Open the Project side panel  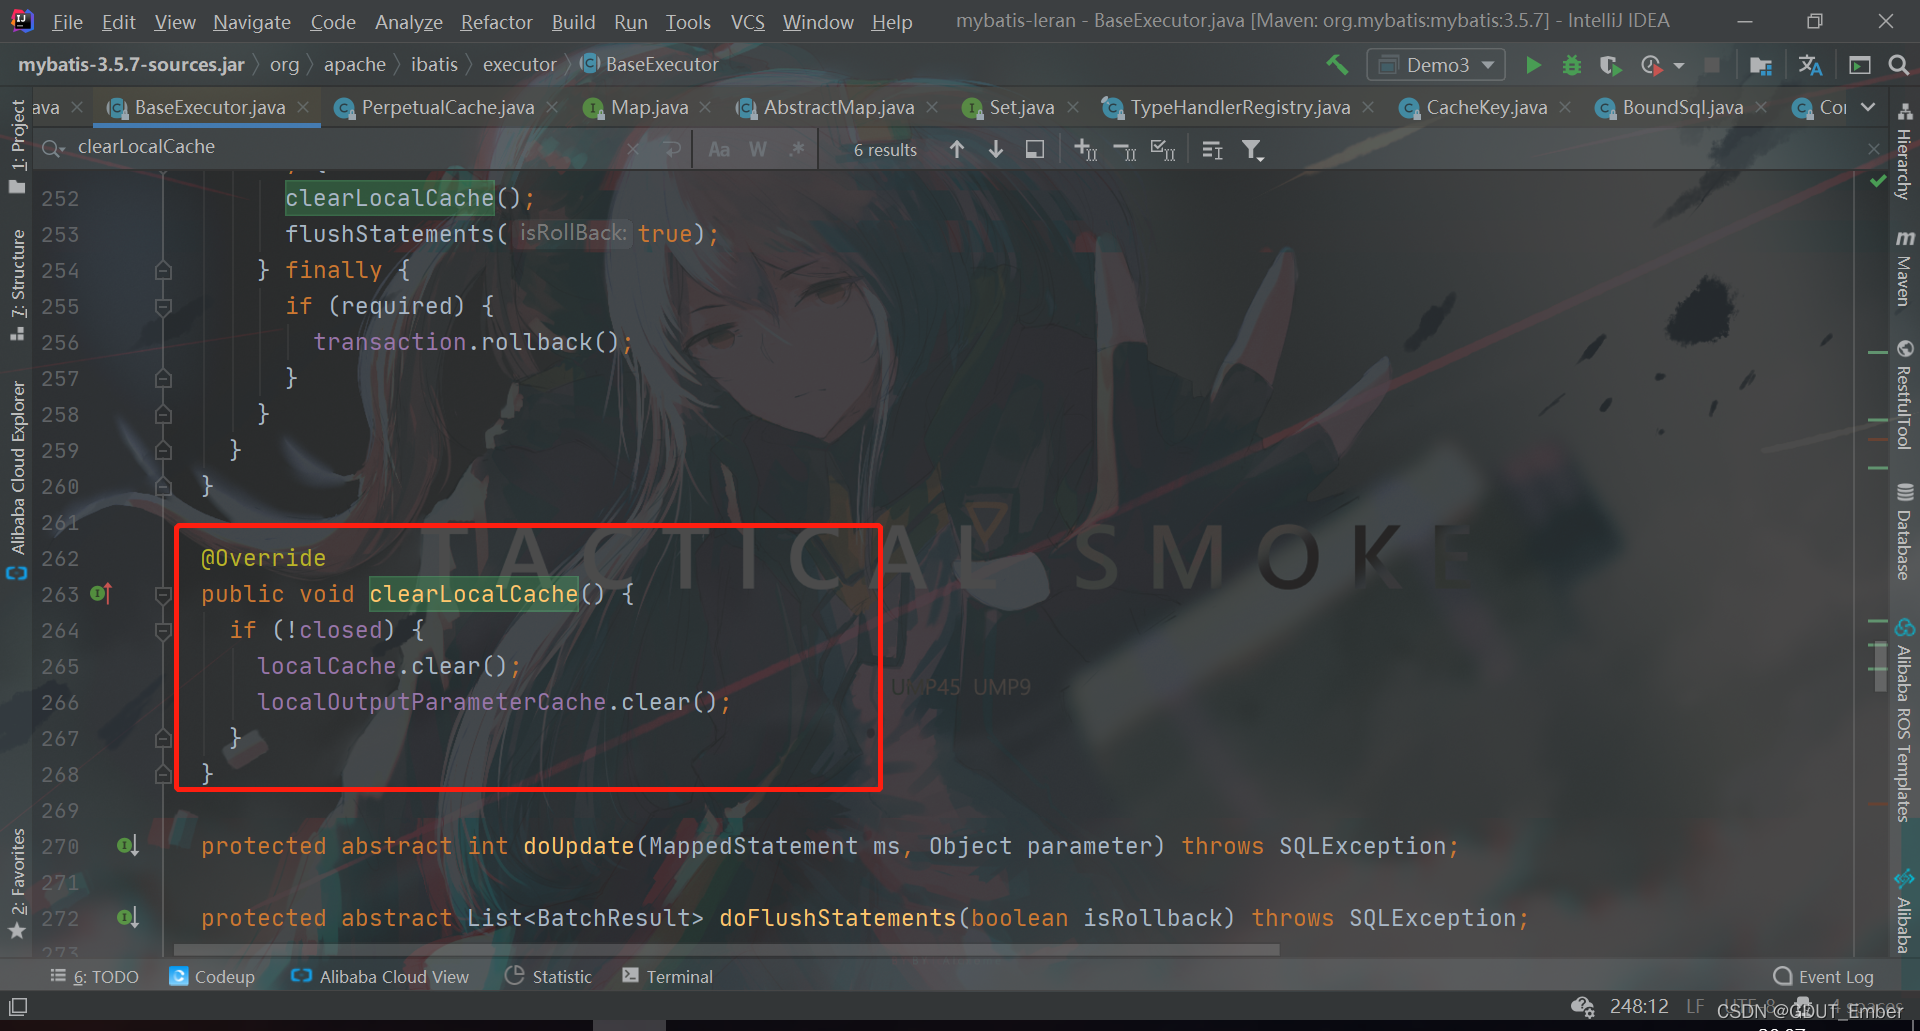tap(17, 146)
